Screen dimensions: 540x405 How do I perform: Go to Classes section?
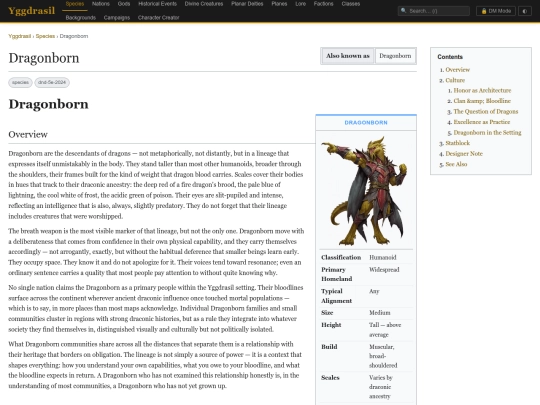(351, 4)
